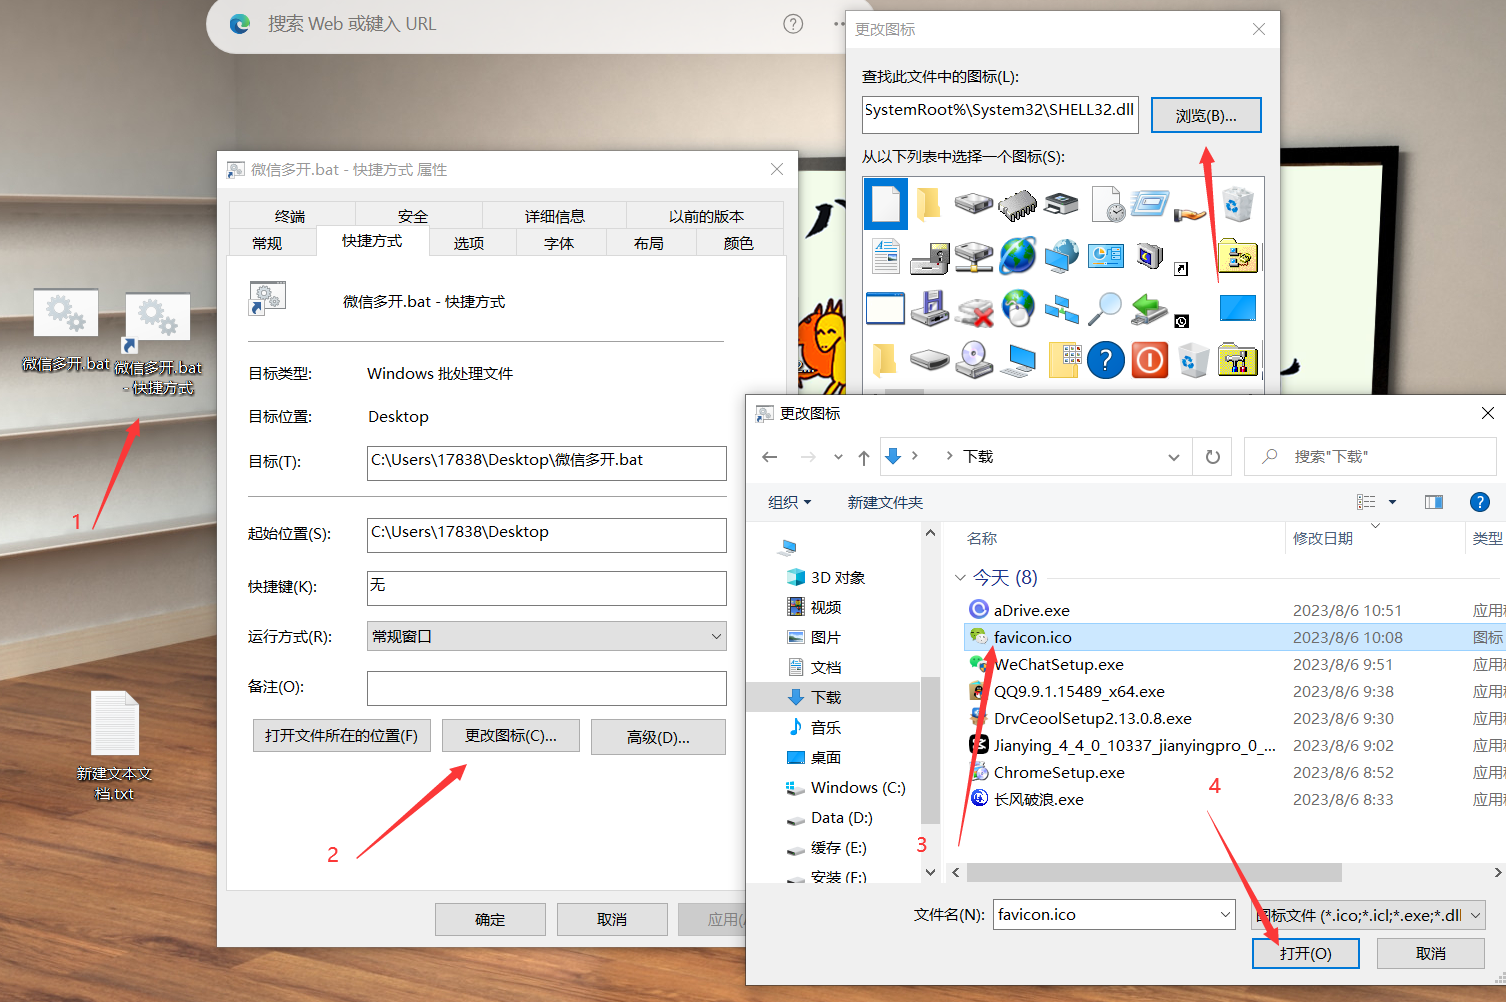
Task: Expand the file name combo box dropdown
Action: tap(1225, 915)
